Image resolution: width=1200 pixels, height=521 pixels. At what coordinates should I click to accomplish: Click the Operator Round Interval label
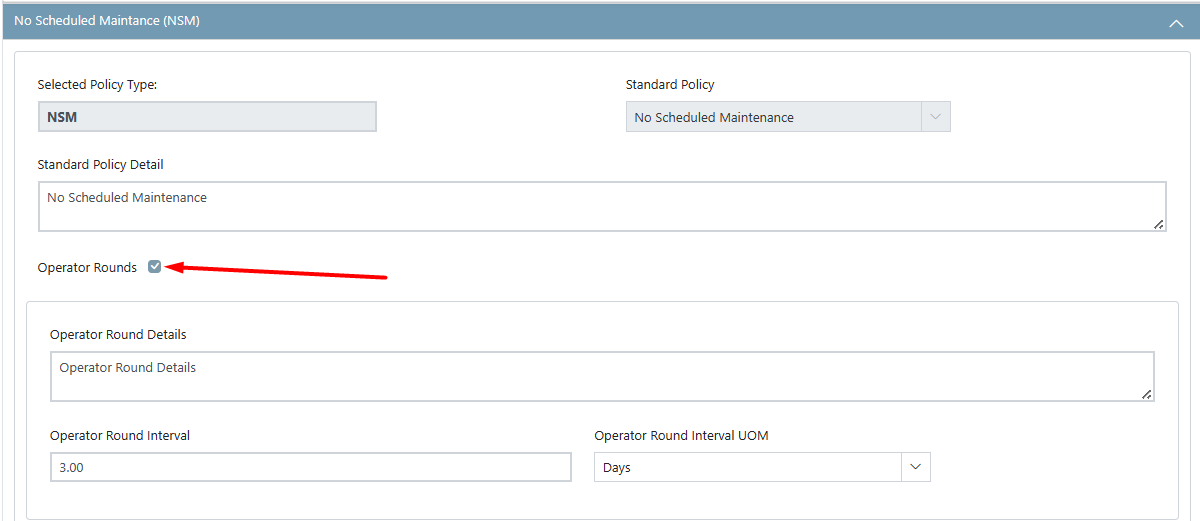tap(120, 435)
